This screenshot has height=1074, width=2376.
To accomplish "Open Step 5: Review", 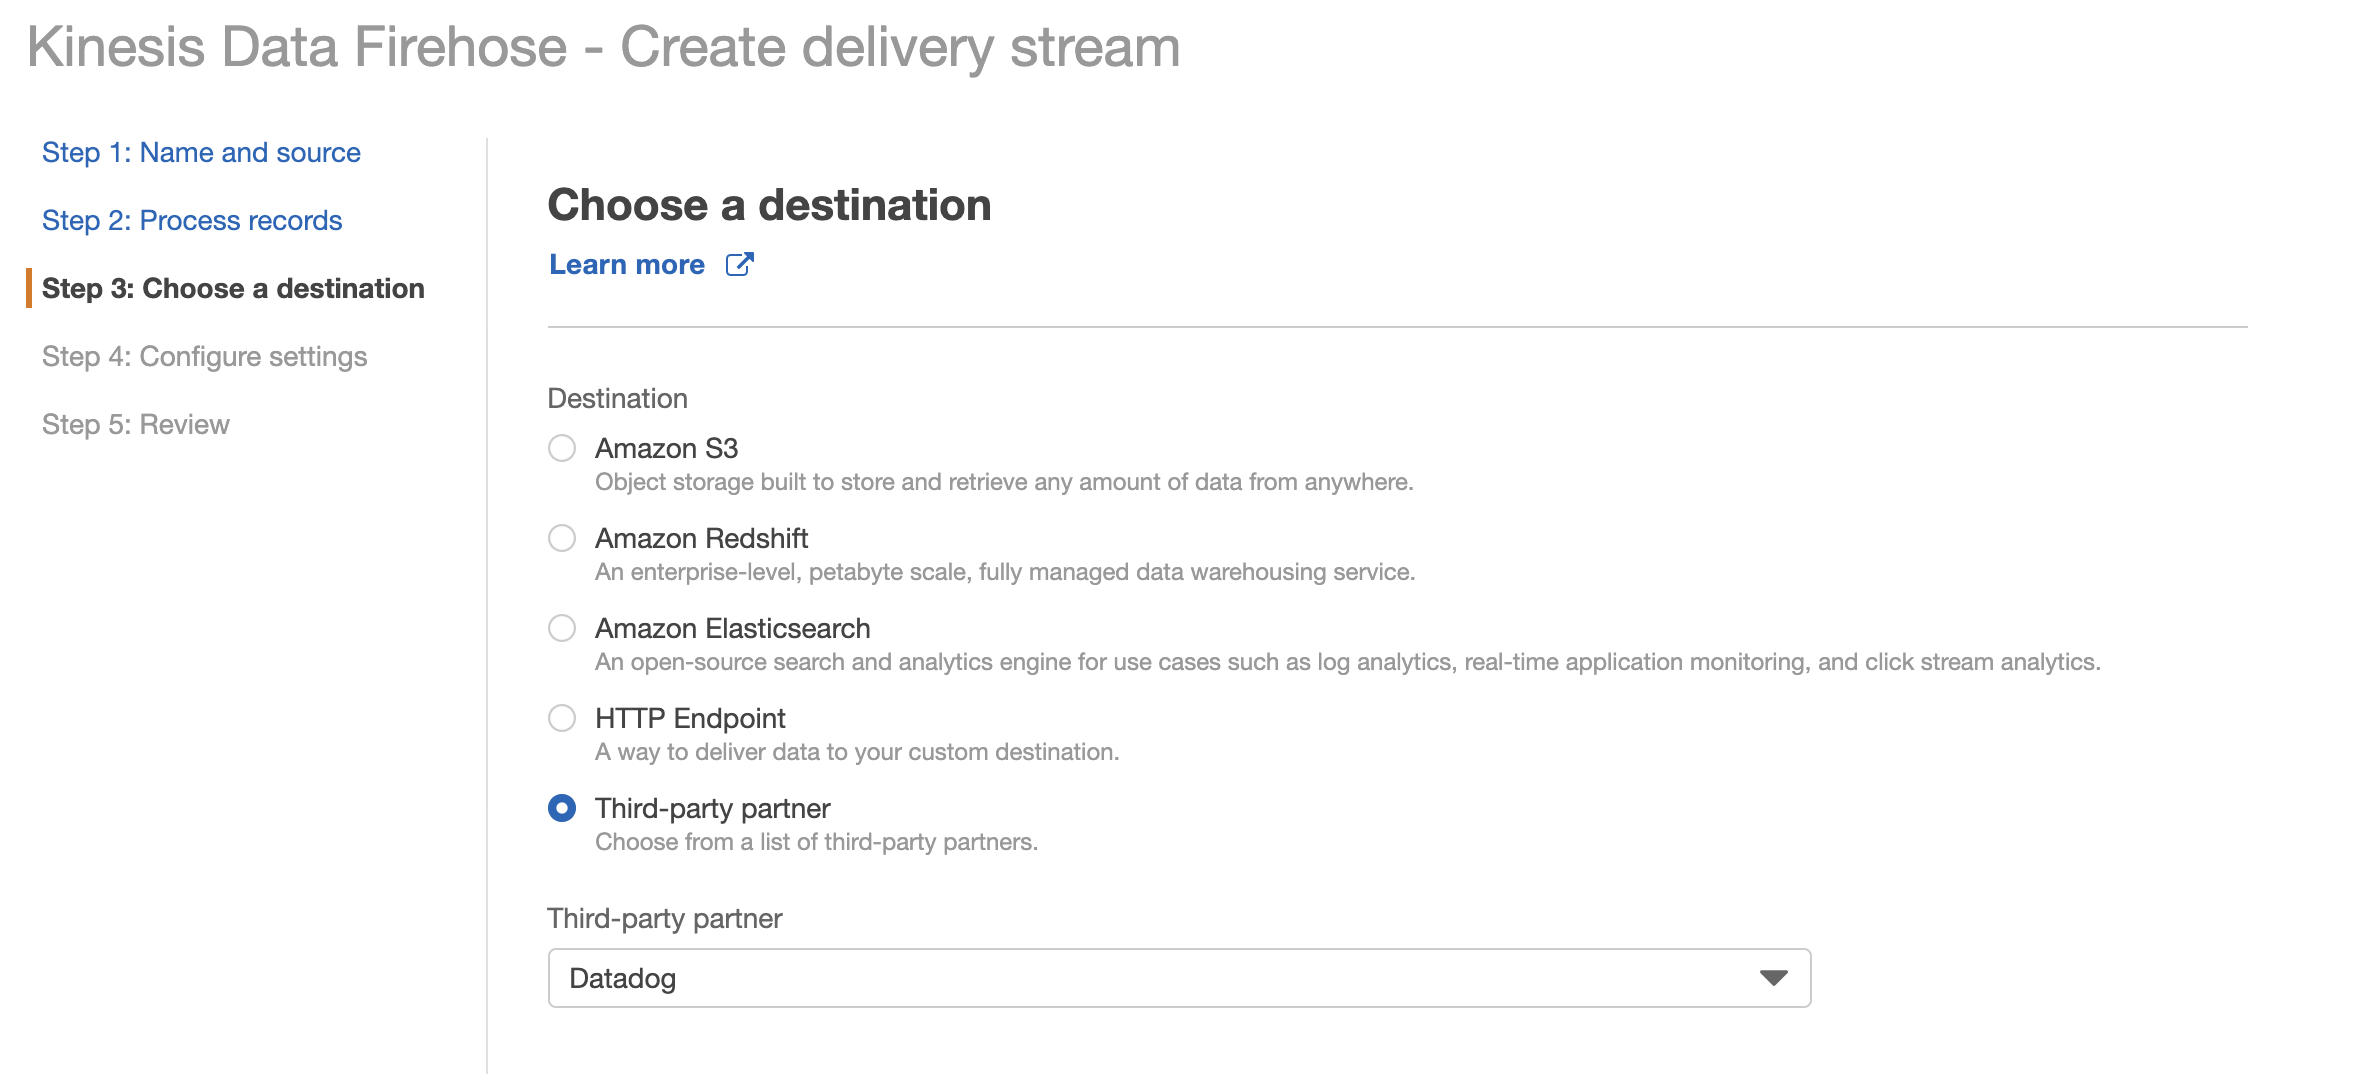I will click(x=135, y=424).
